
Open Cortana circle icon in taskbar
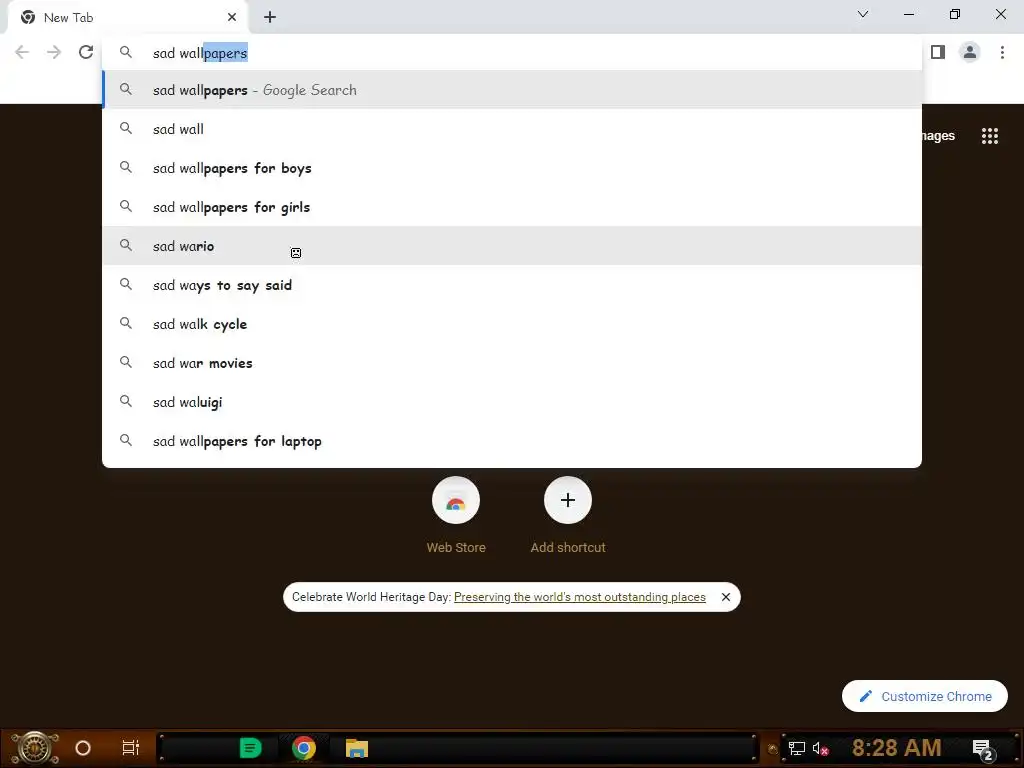pos(83,748)
